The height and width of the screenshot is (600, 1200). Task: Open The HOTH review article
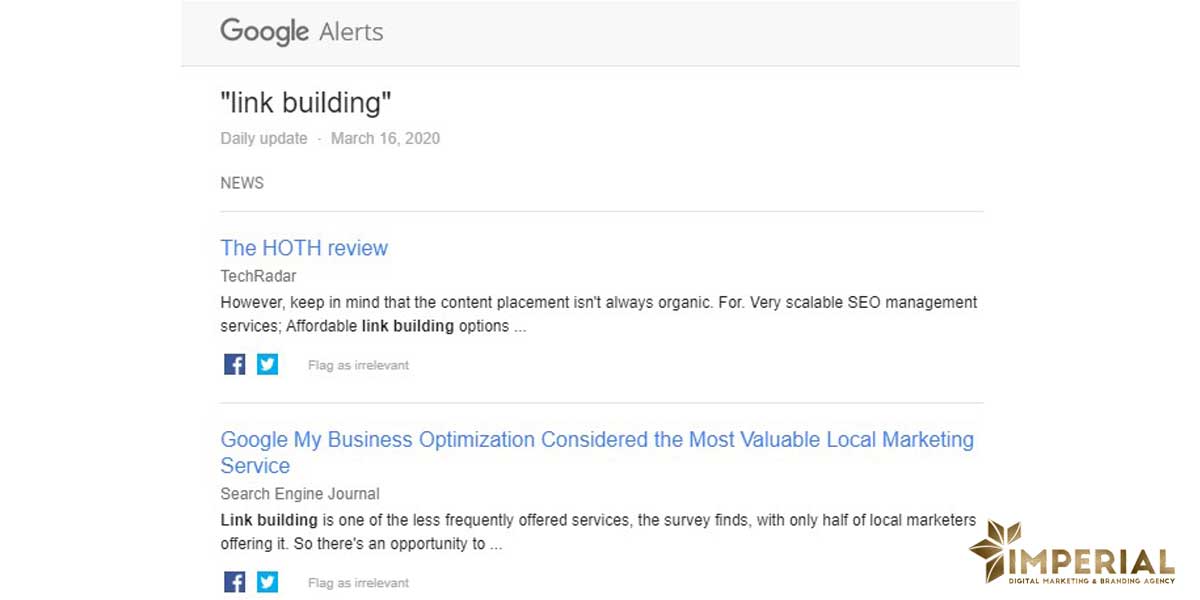pos(304,248)
